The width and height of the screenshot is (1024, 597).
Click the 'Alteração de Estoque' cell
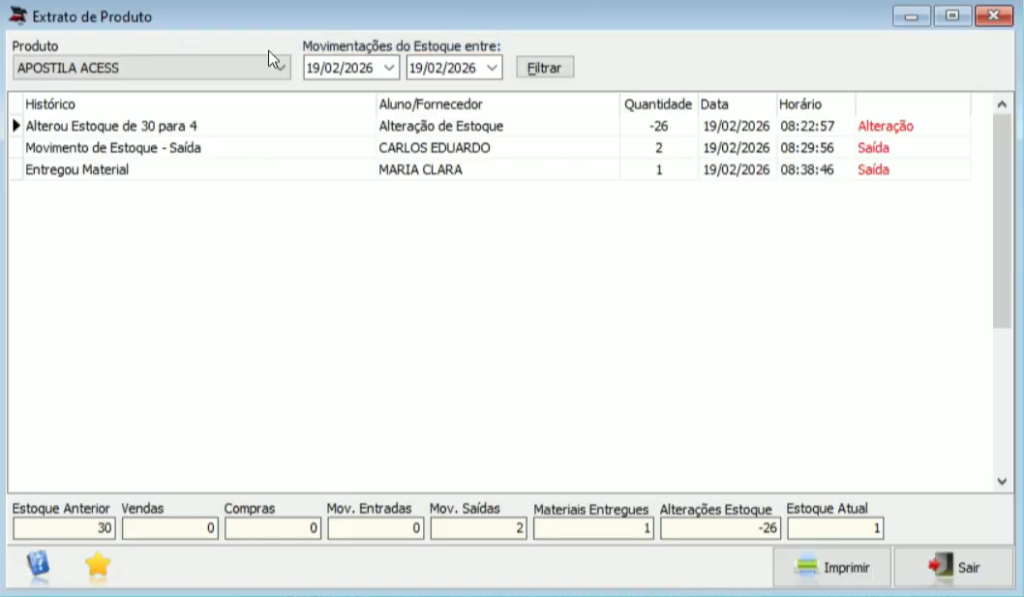pyautogui.click(x=498, y=125)
